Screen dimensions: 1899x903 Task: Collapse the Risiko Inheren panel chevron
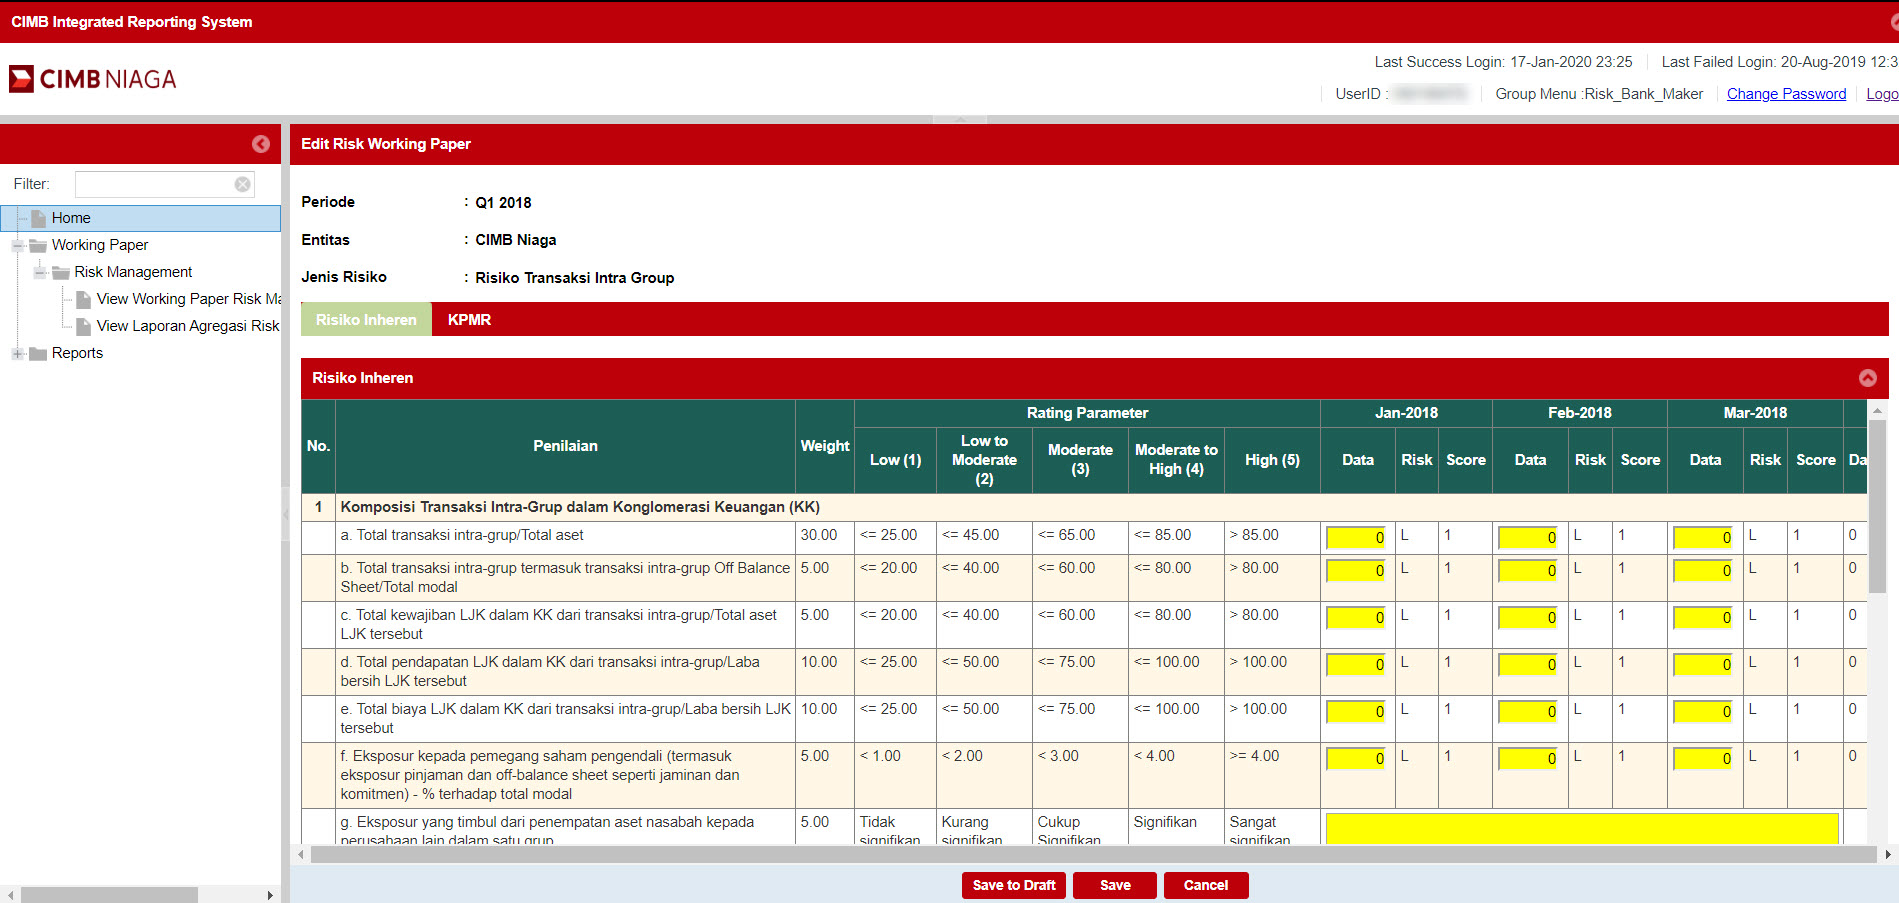1867,378
